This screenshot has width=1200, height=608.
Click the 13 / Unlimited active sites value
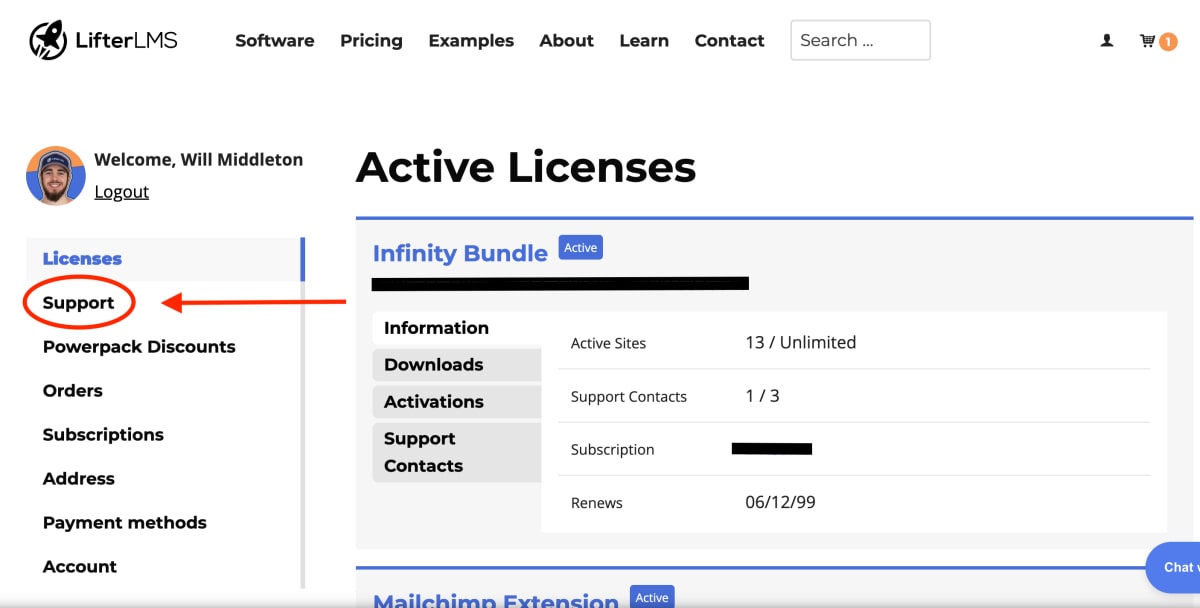[801, 342]
